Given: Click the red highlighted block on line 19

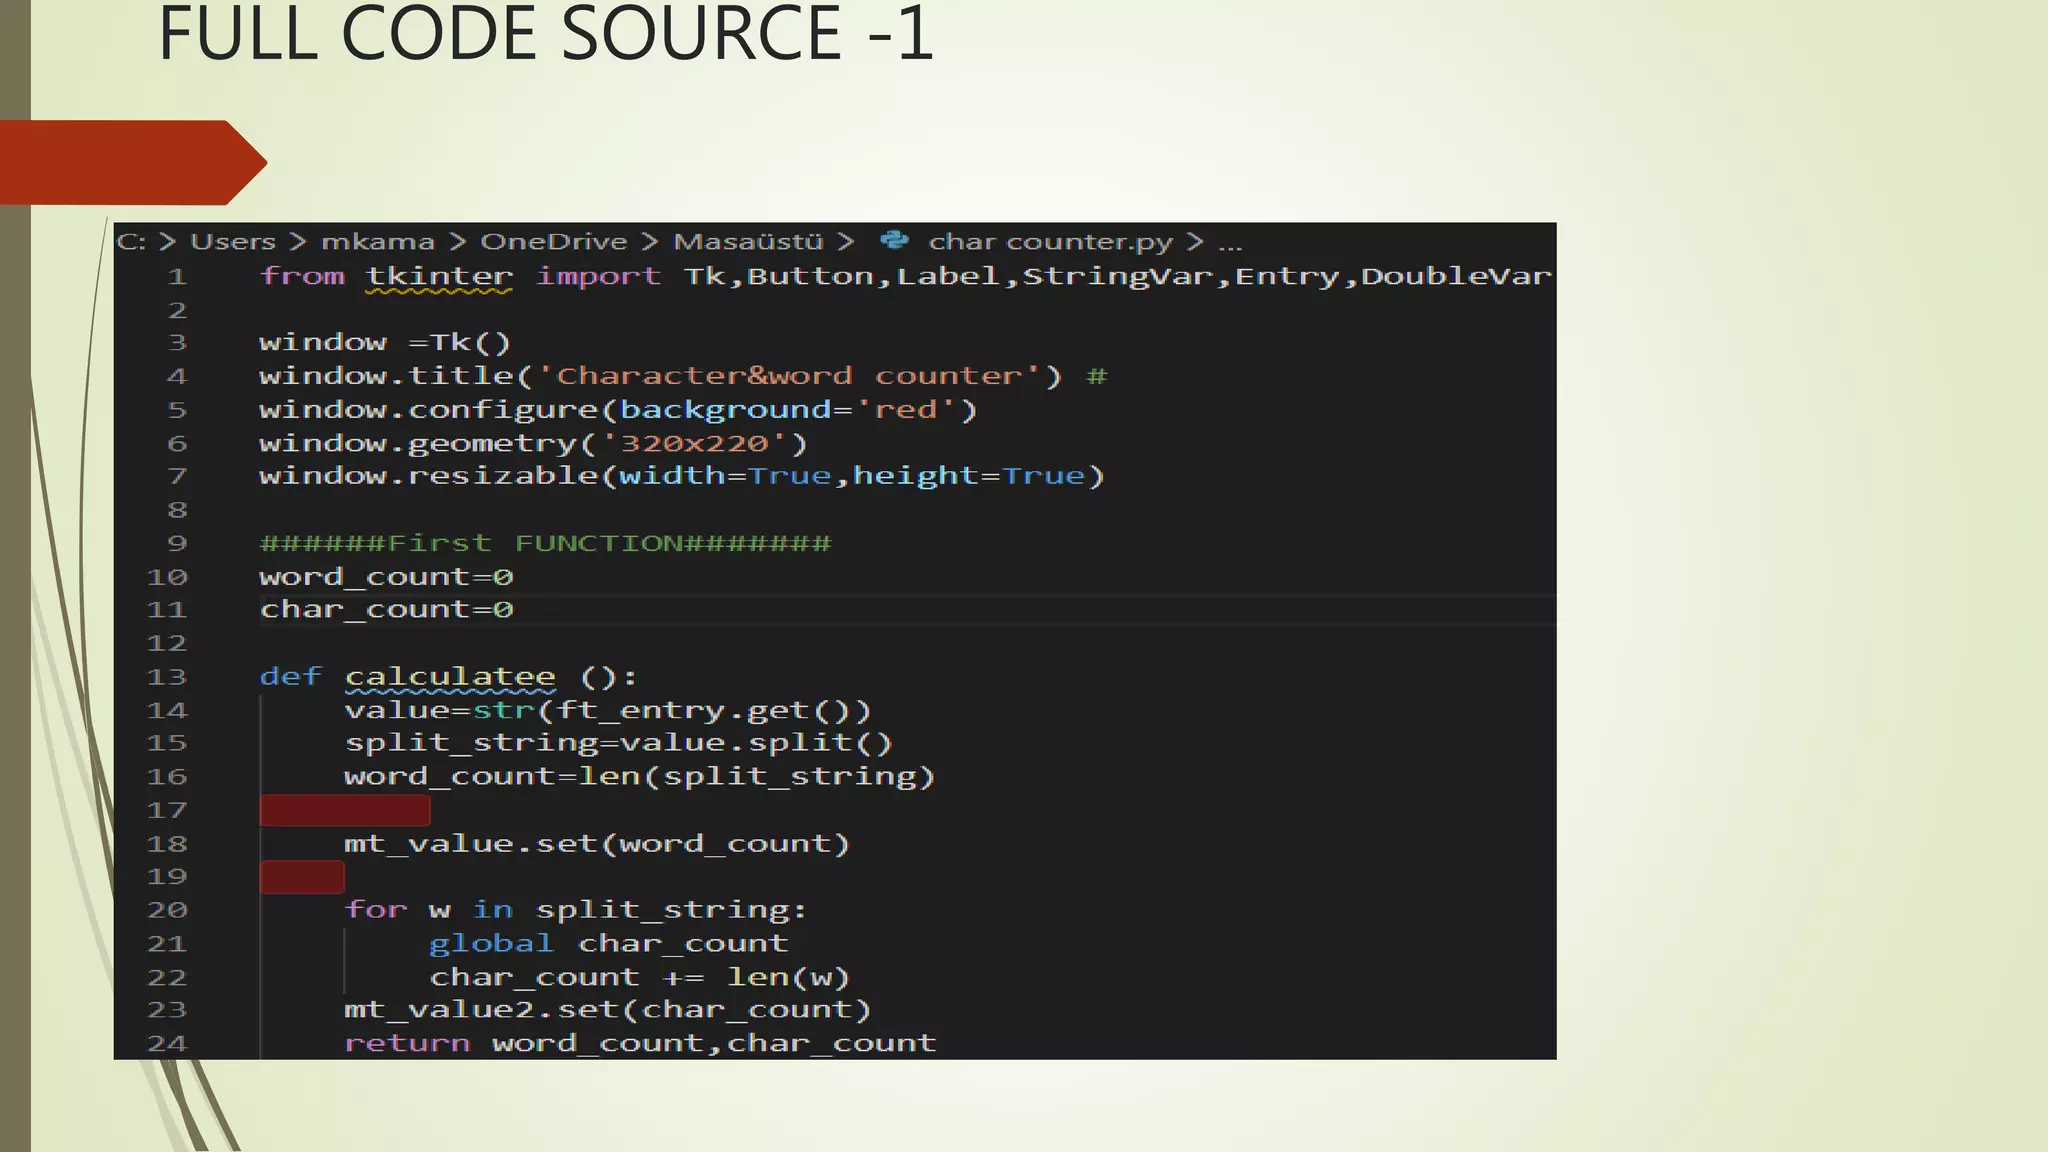Looking at the screenshot, I should pos(301,877).
